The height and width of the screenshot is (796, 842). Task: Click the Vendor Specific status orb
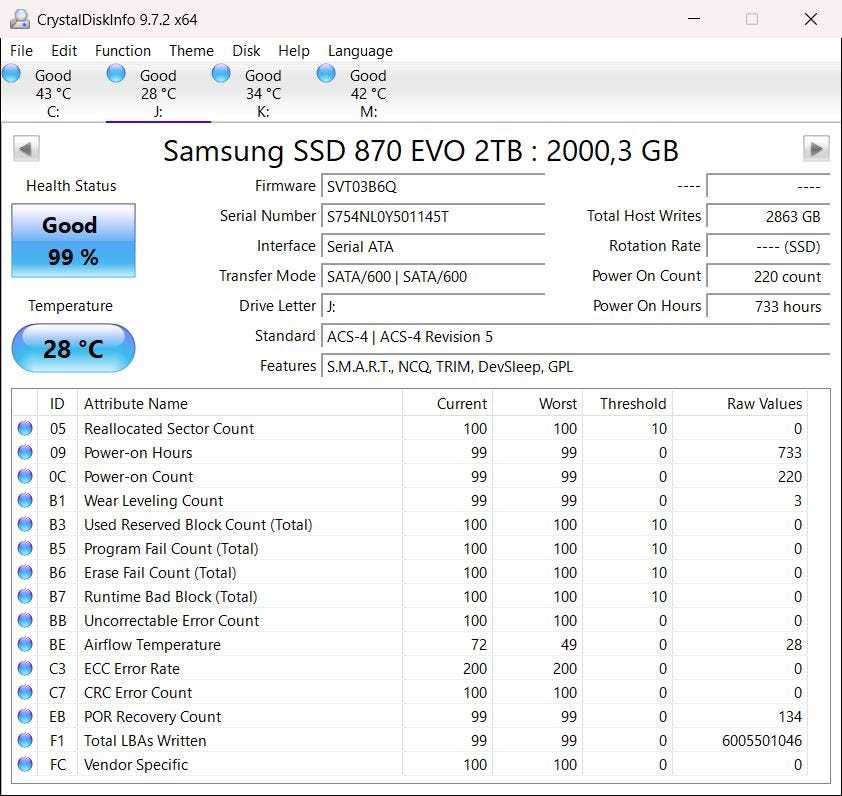(x=25, y=765)
